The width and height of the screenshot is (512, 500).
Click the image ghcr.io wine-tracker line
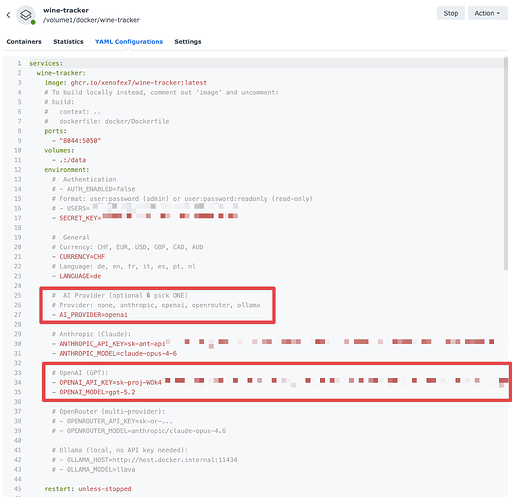click(x=126, y=83)
